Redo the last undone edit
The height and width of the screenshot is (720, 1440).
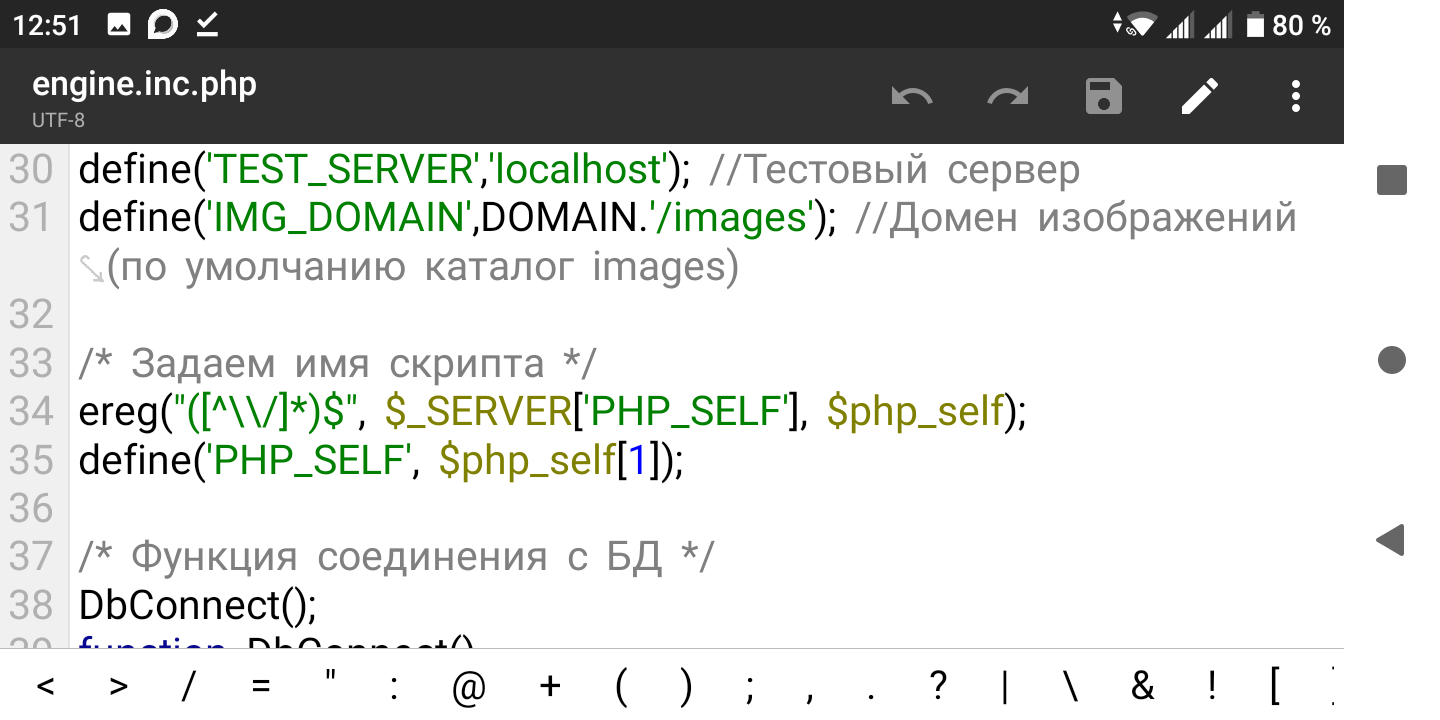1007,97
